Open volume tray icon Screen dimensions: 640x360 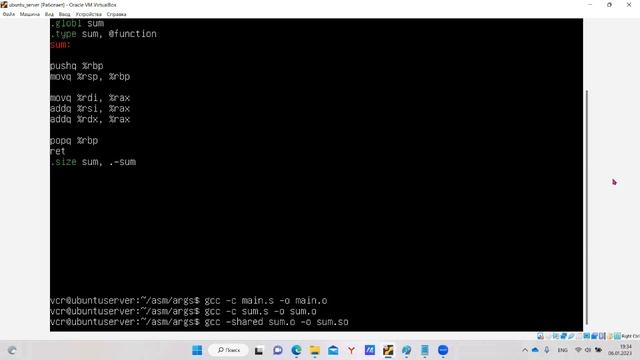(x=588, y=350)
